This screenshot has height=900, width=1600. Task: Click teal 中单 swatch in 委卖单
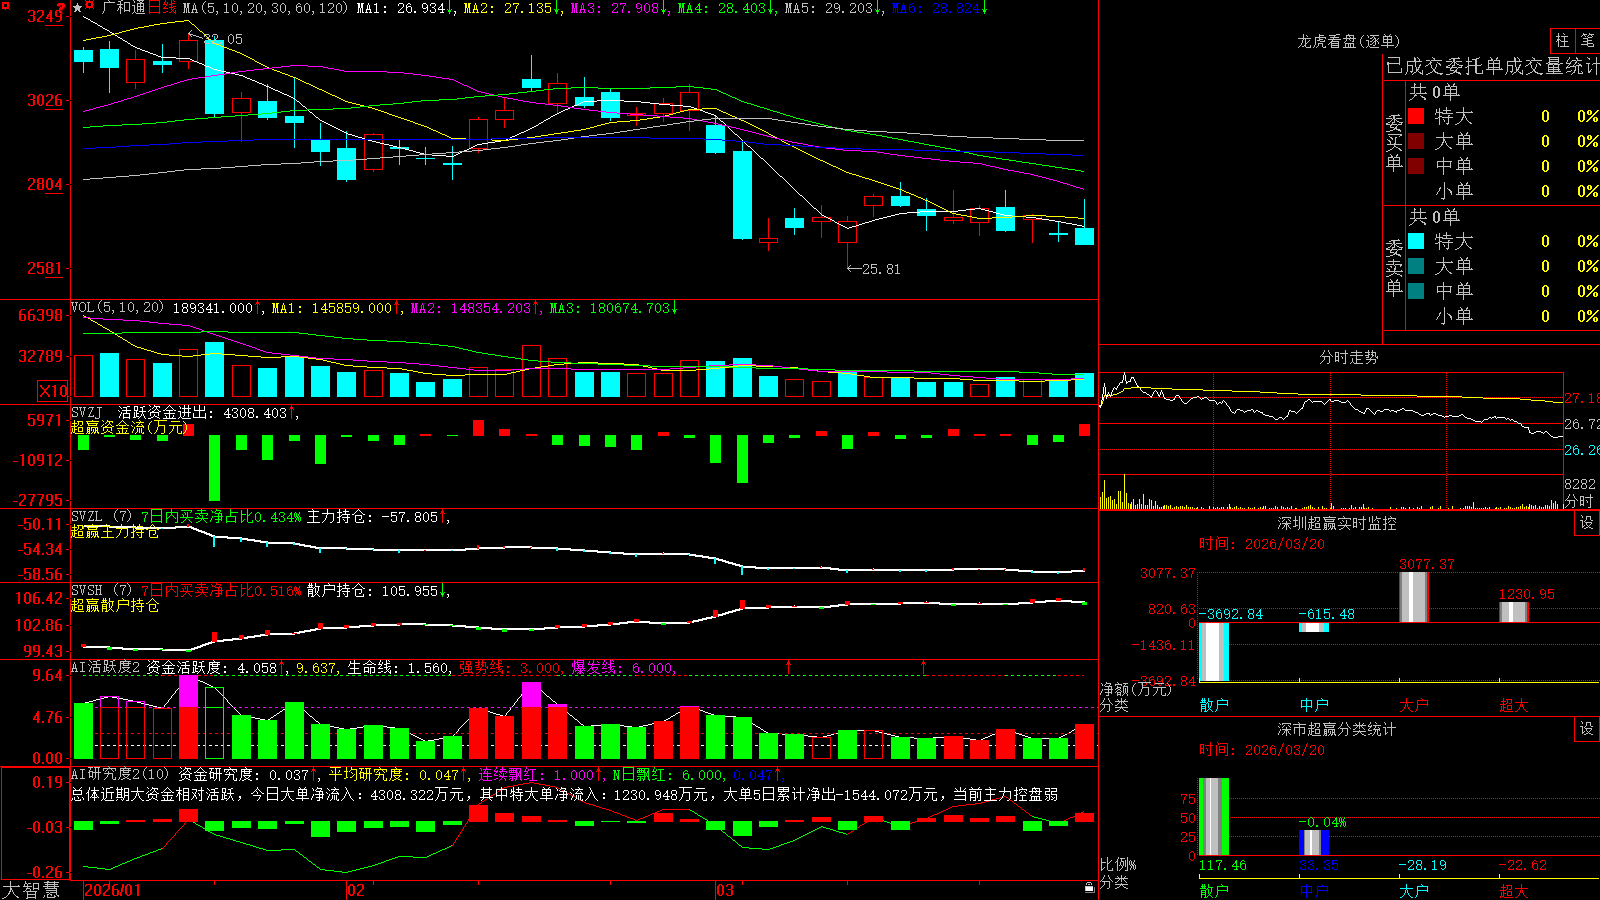point(1416,291)
